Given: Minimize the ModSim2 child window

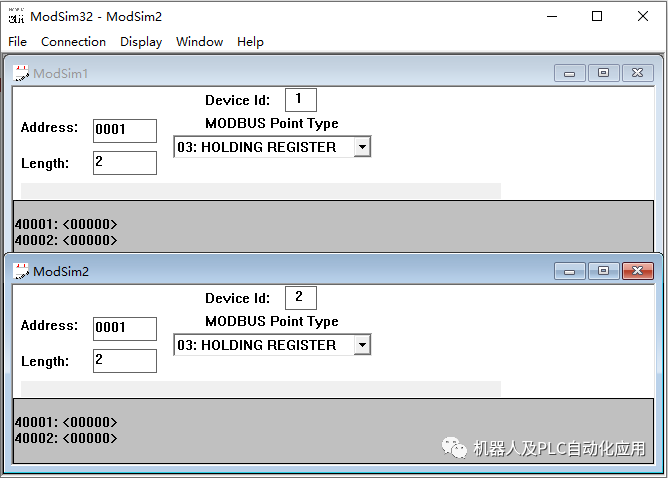Looking at the screenshot, I should 570,271.
